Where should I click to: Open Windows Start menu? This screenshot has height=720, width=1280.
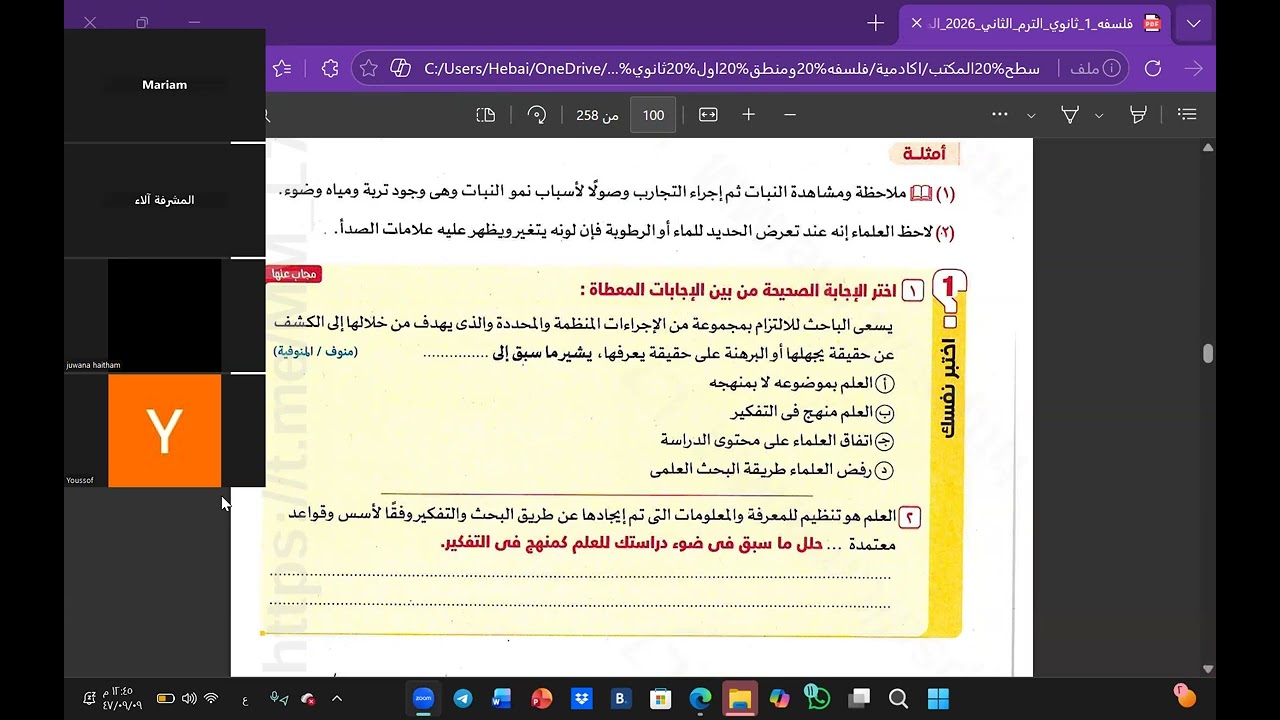click(x=938, y=698)
